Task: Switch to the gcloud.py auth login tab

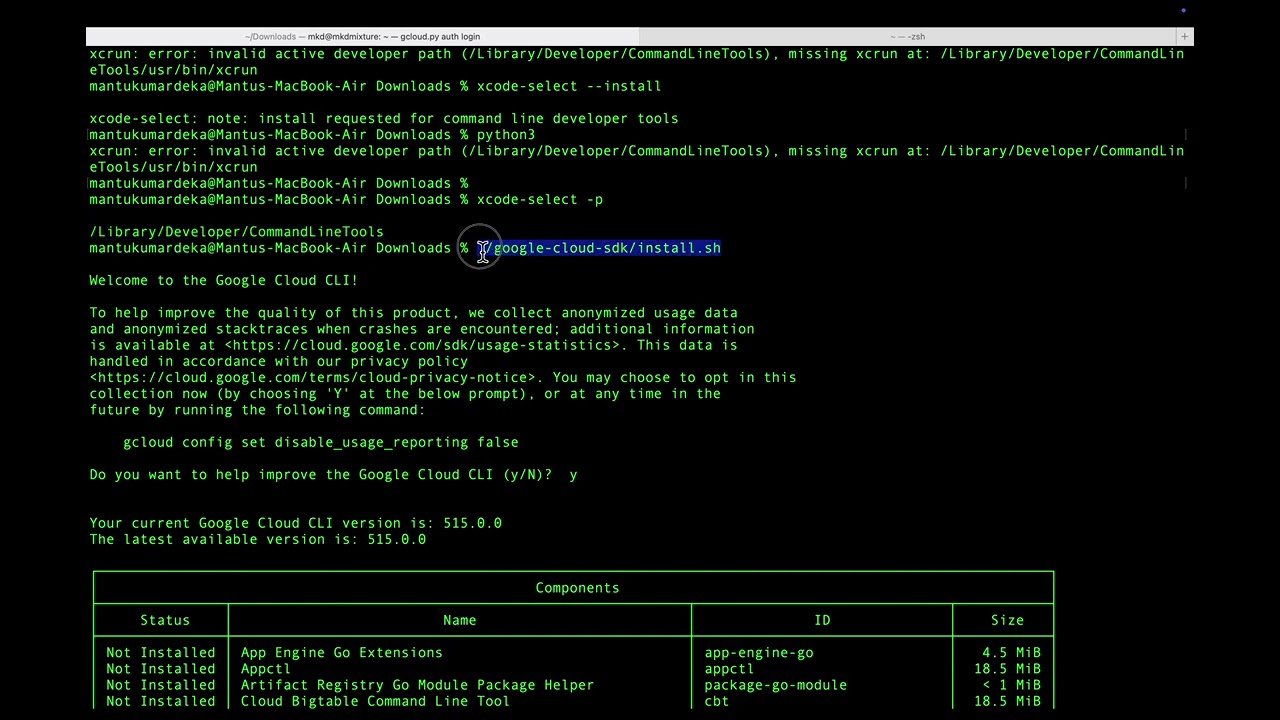Action: (x=363, y=36)
